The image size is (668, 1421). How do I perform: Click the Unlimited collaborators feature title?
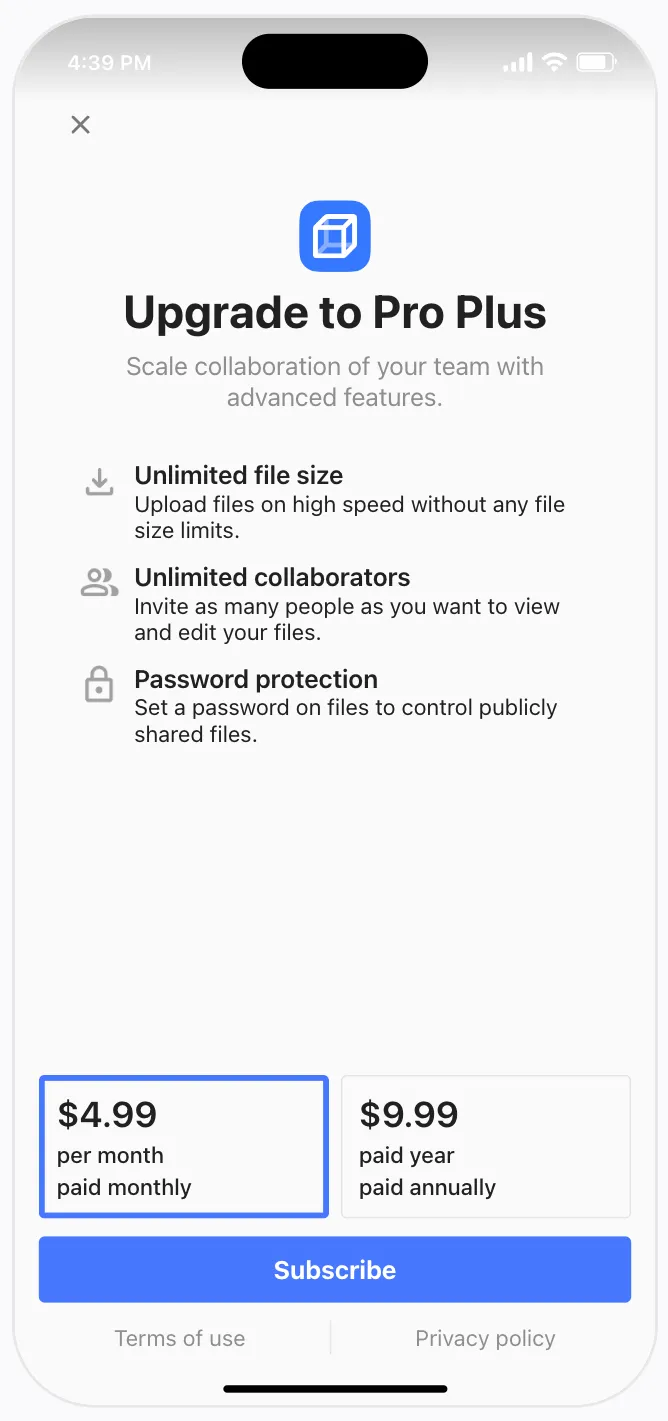(x=272, y=577)
